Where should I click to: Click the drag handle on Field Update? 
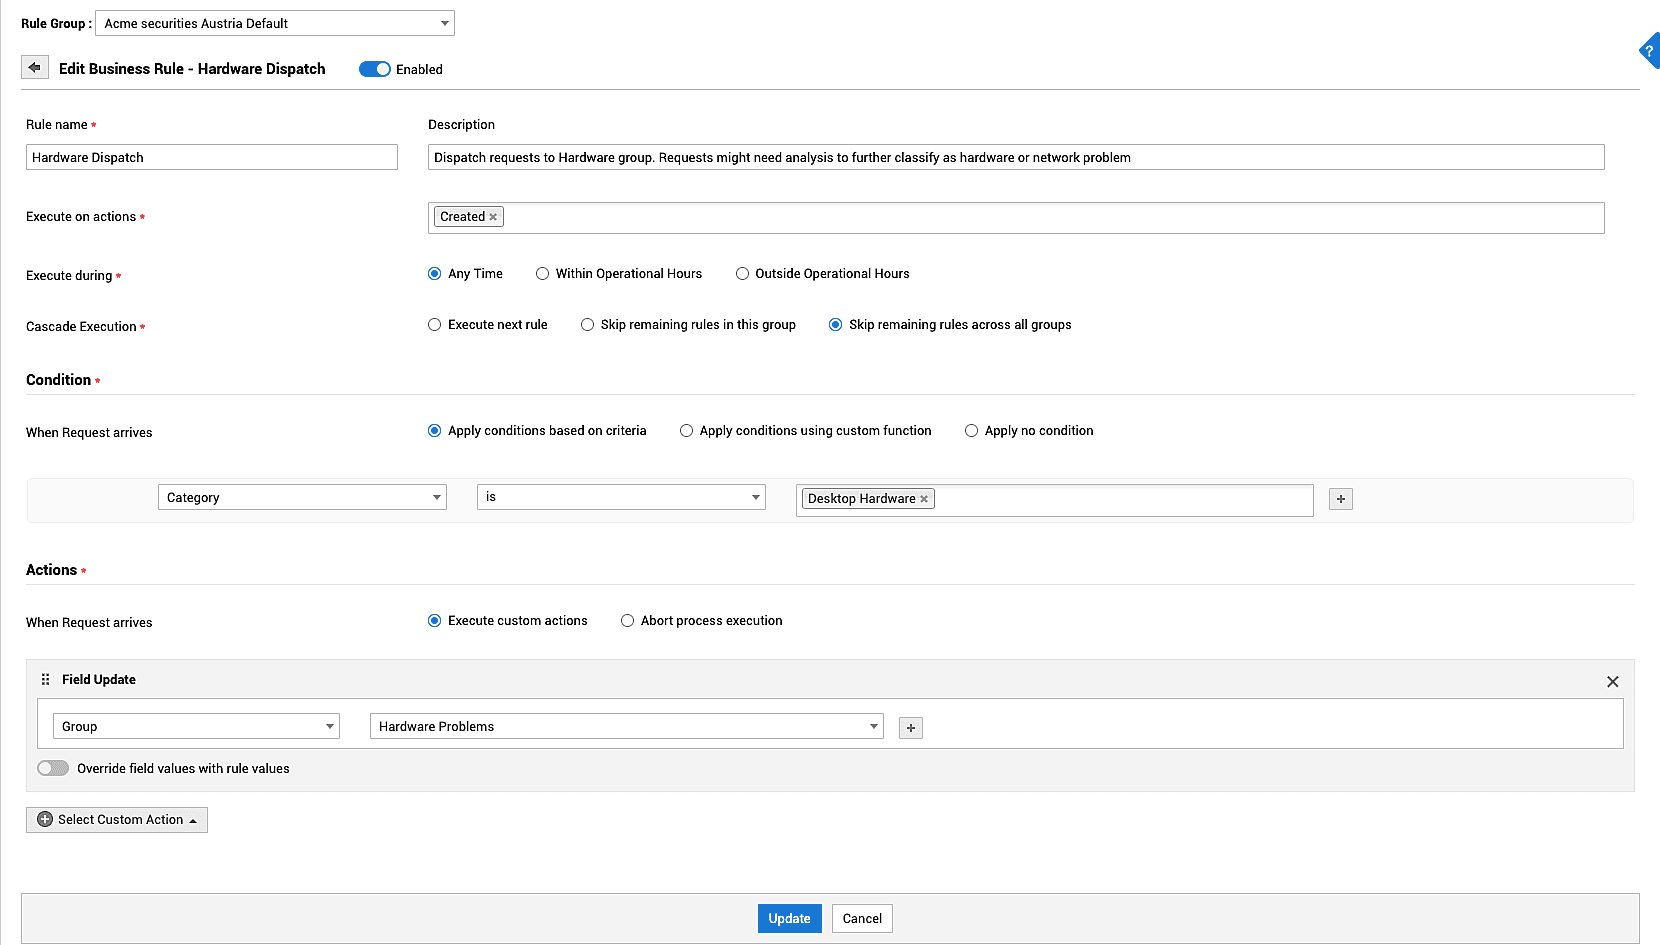pos(45,678)
